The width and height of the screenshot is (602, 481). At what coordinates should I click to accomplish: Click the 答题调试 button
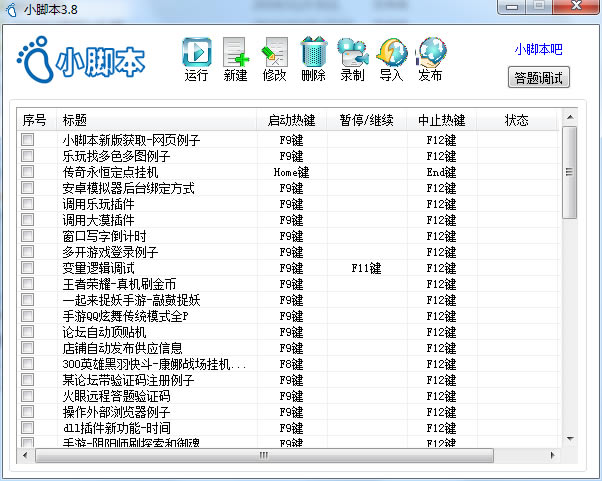[538, 78]
